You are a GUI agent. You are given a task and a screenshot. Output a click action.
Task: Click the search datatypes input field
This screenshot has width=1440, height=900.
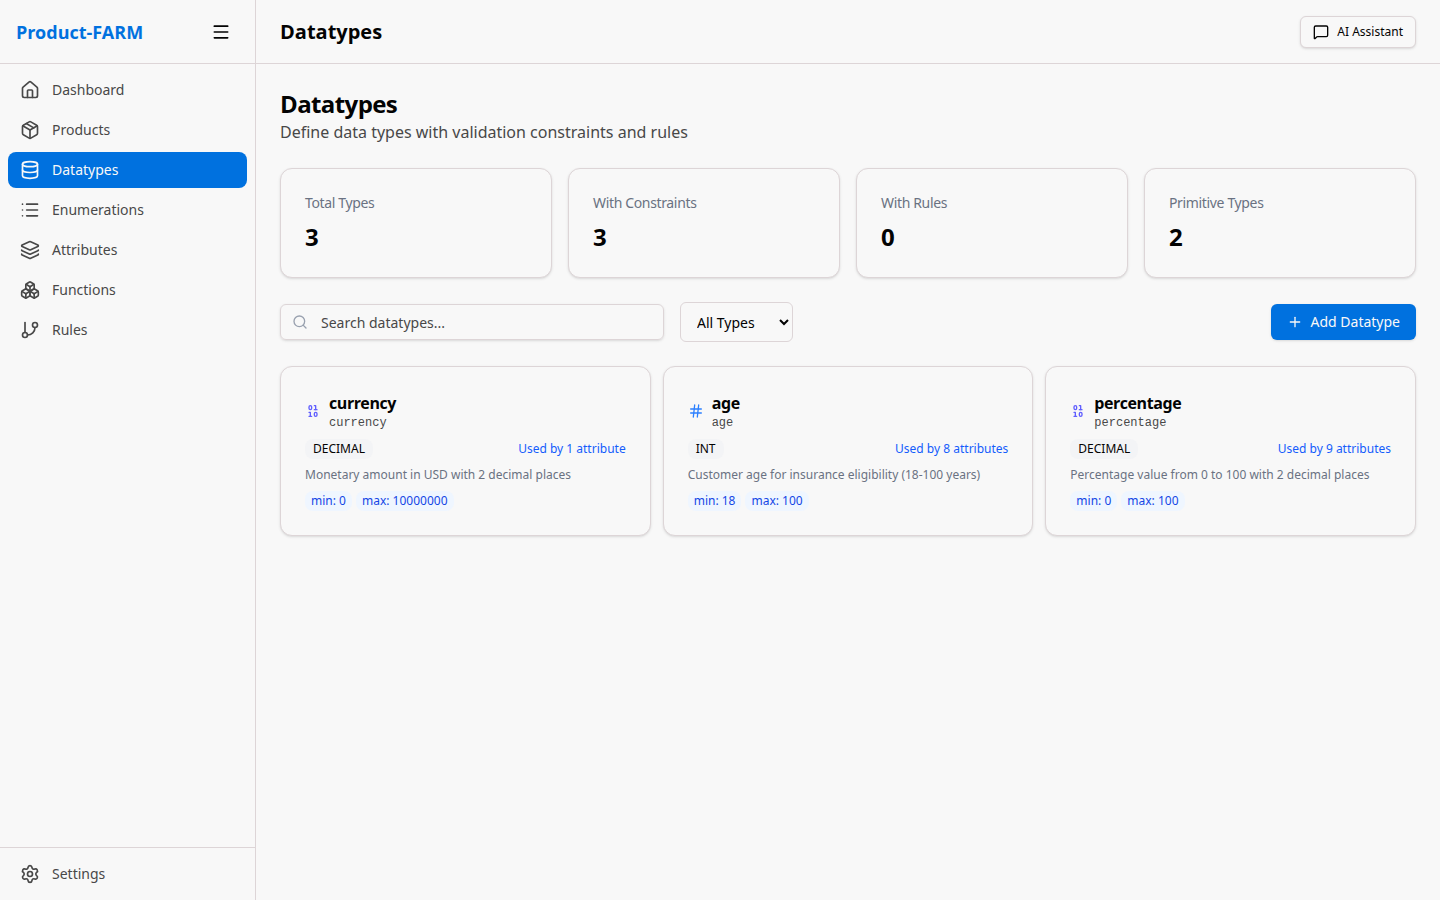[x=471, y=322]
